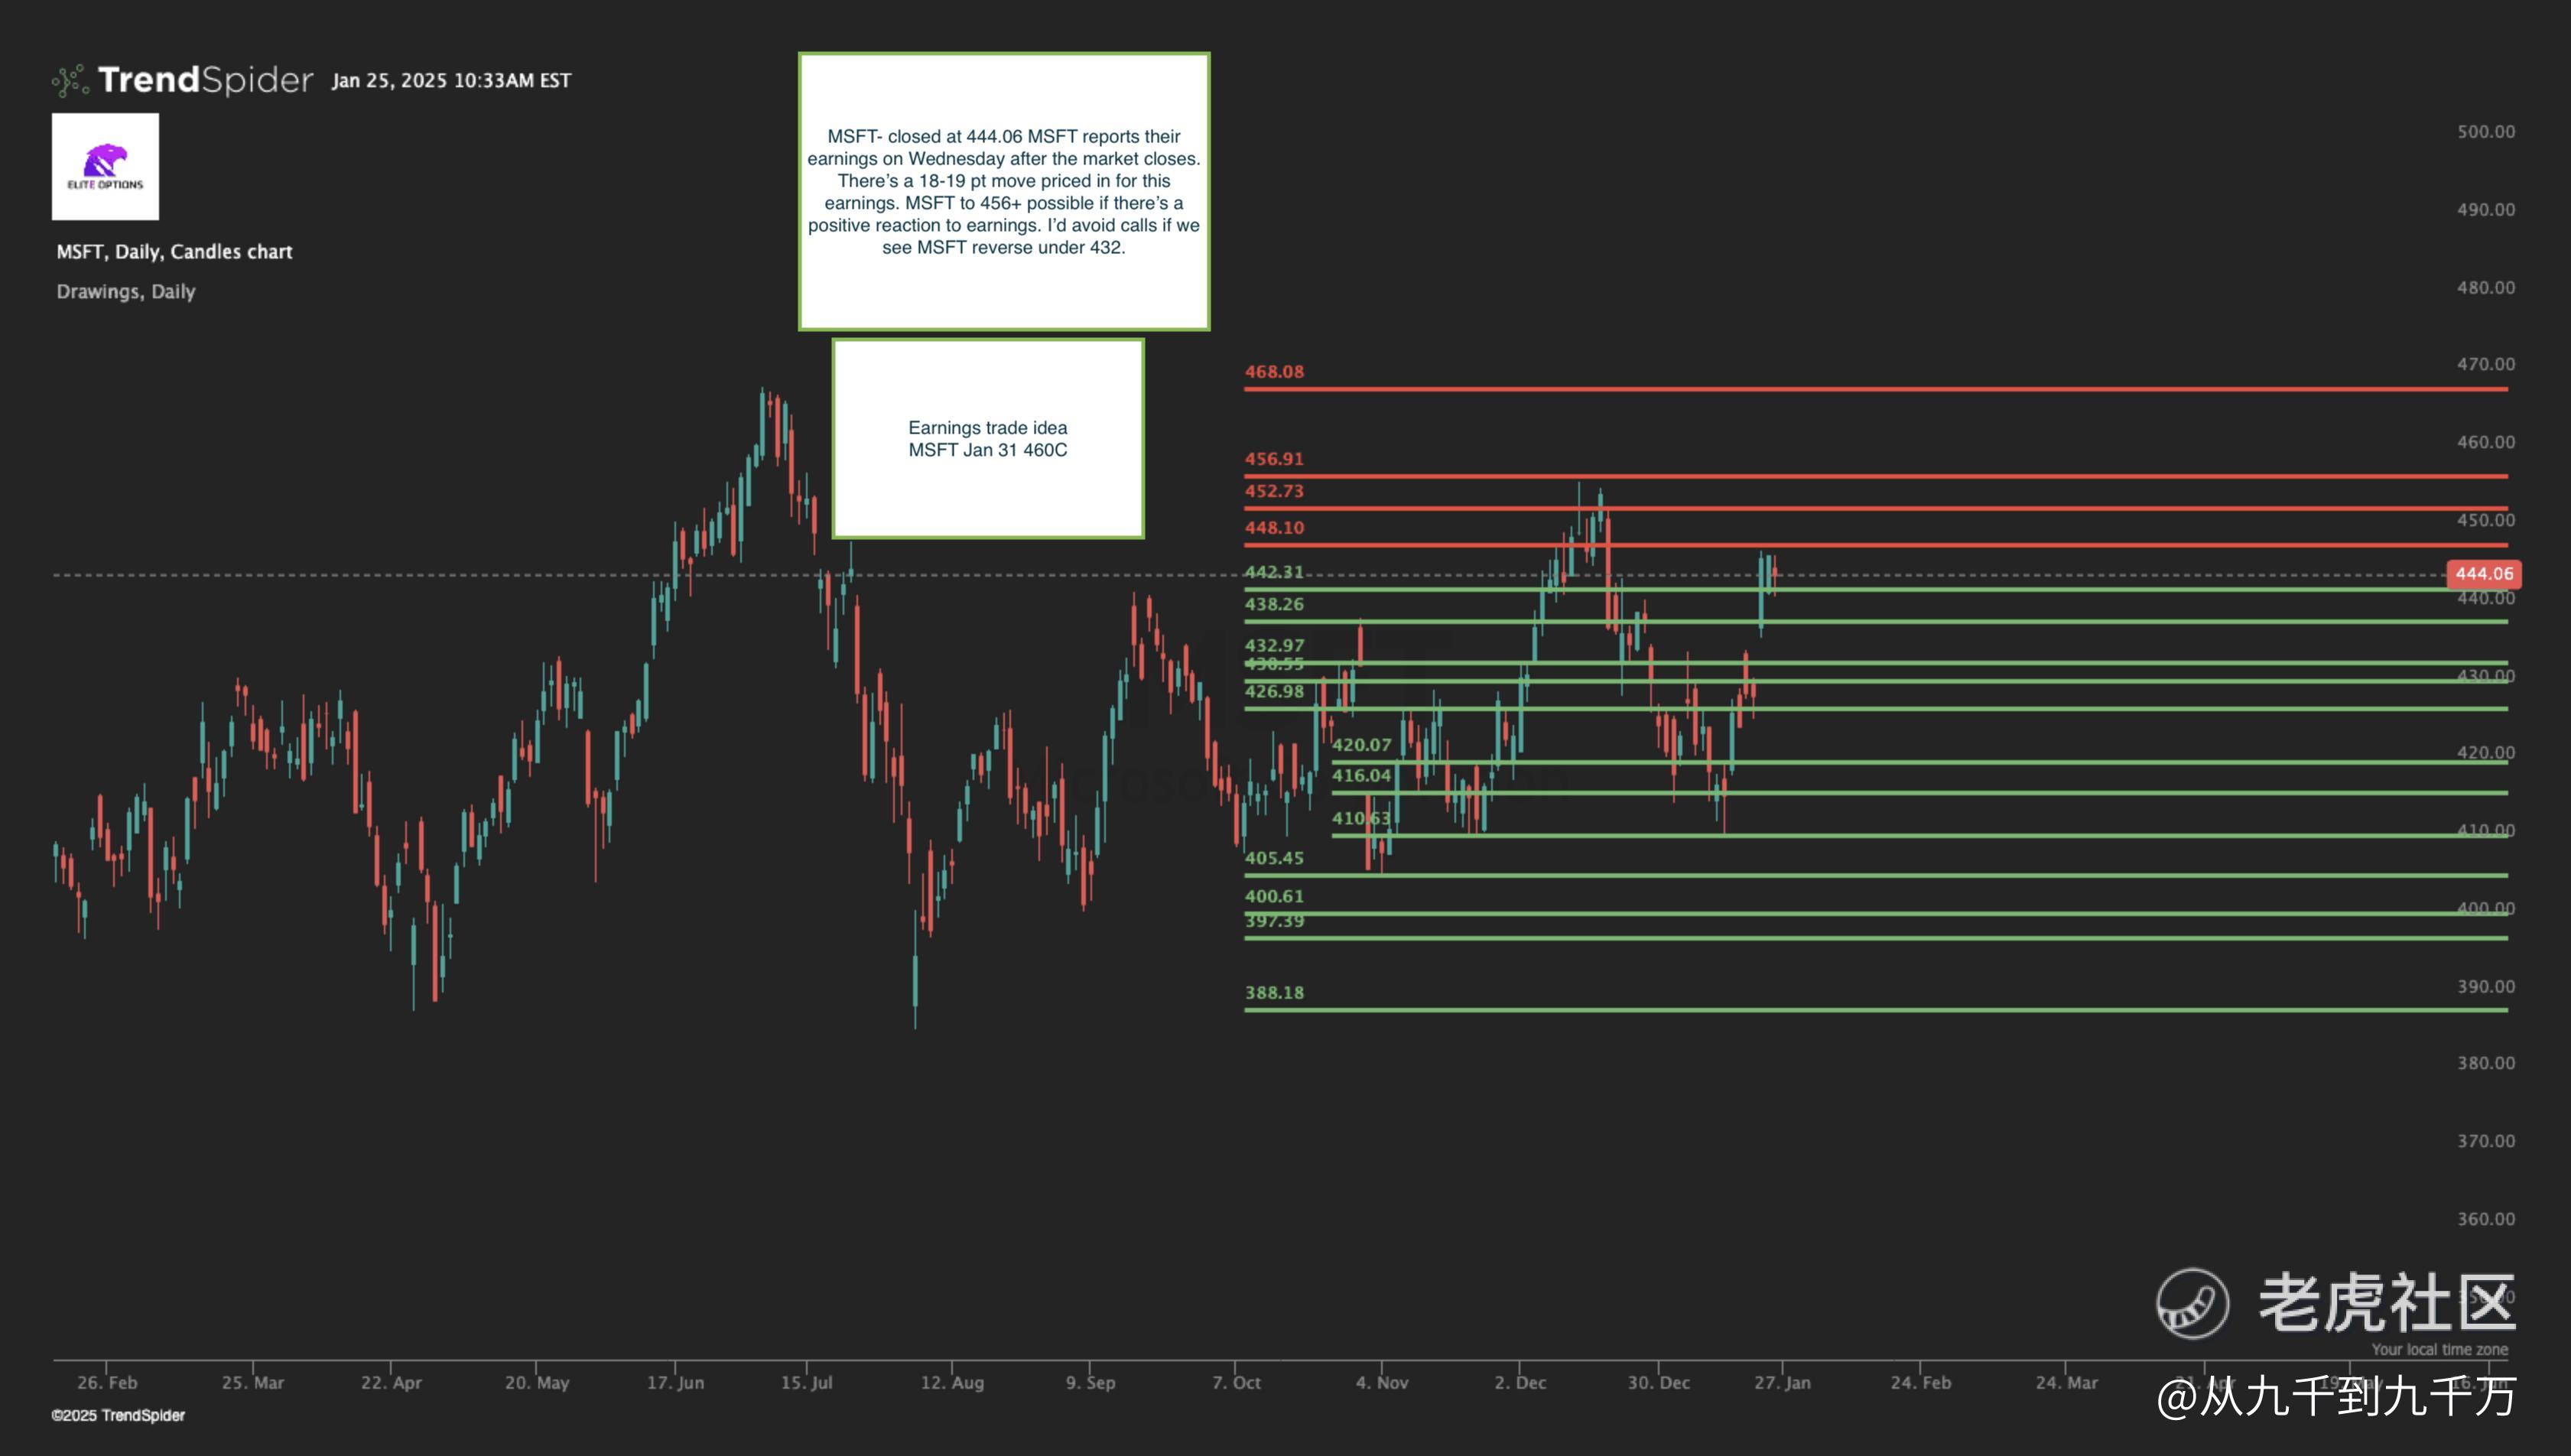Click the '30. Dec' date axis label
The height and width of the screenshot is (1456, 2571).
pos(1659,1383)
